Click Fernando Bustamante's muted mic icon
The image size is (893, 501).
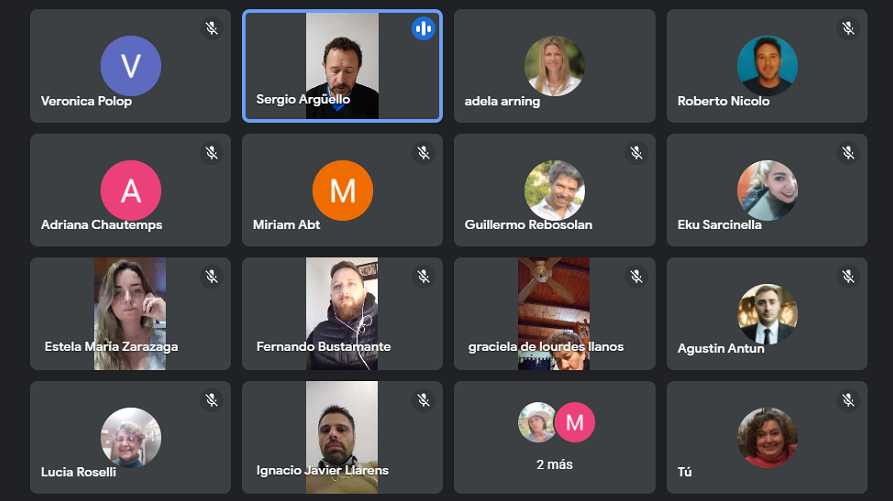[x=423, y=276]
